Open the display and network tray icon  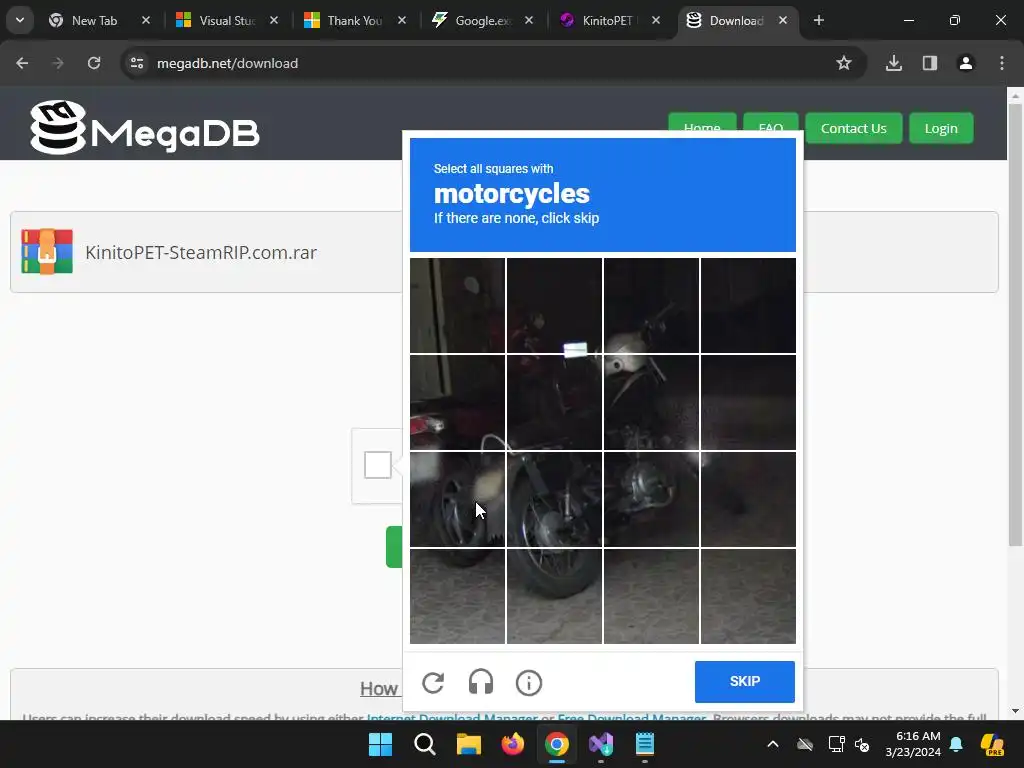point(837,744)
